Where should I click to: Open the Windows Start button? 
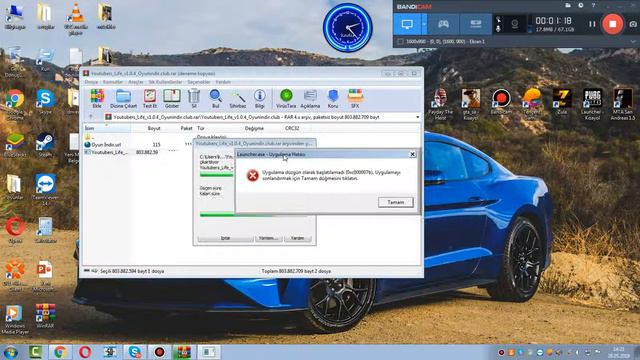click(x=11, y=352)
